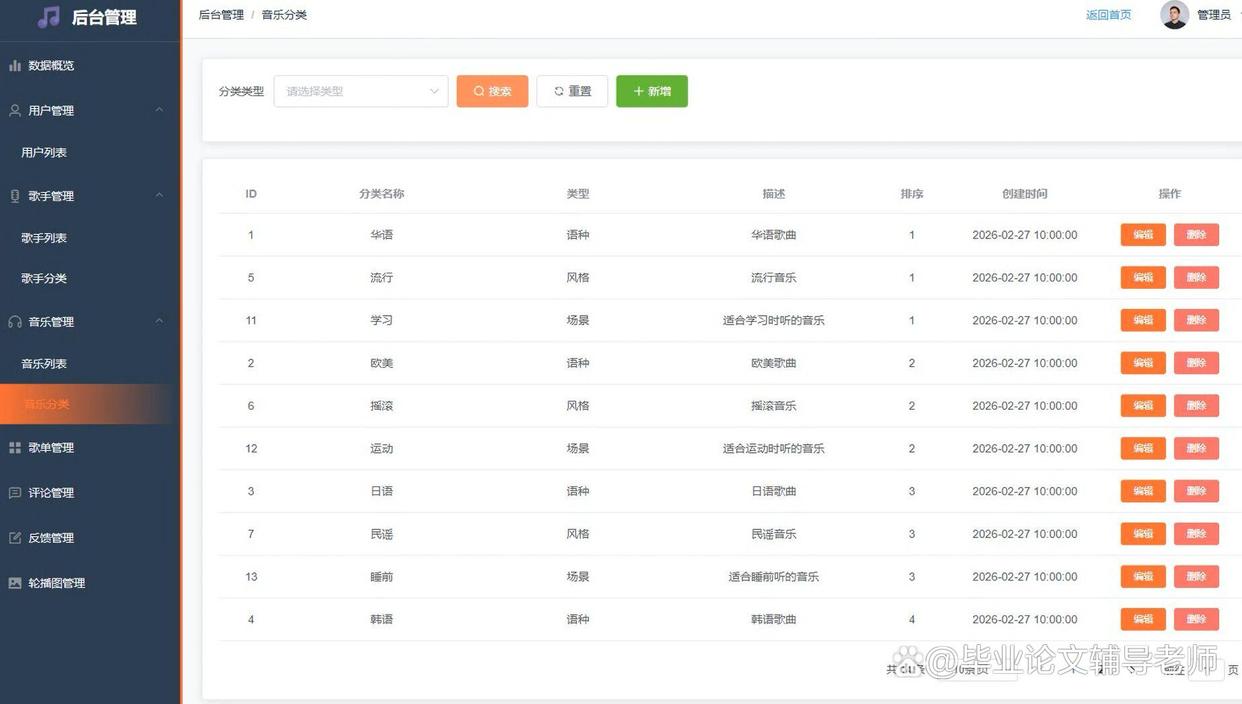Image resolution: width=1242 pixels, height=704 pixels.
Task: Click 管理员 user name
Action: click(1214, 15)
